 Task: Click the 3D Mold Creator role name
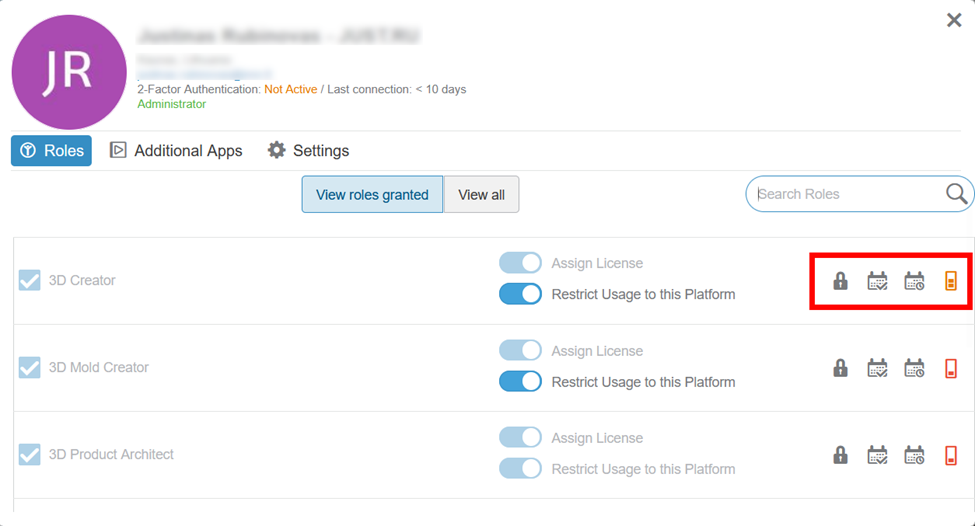point(99,367)
